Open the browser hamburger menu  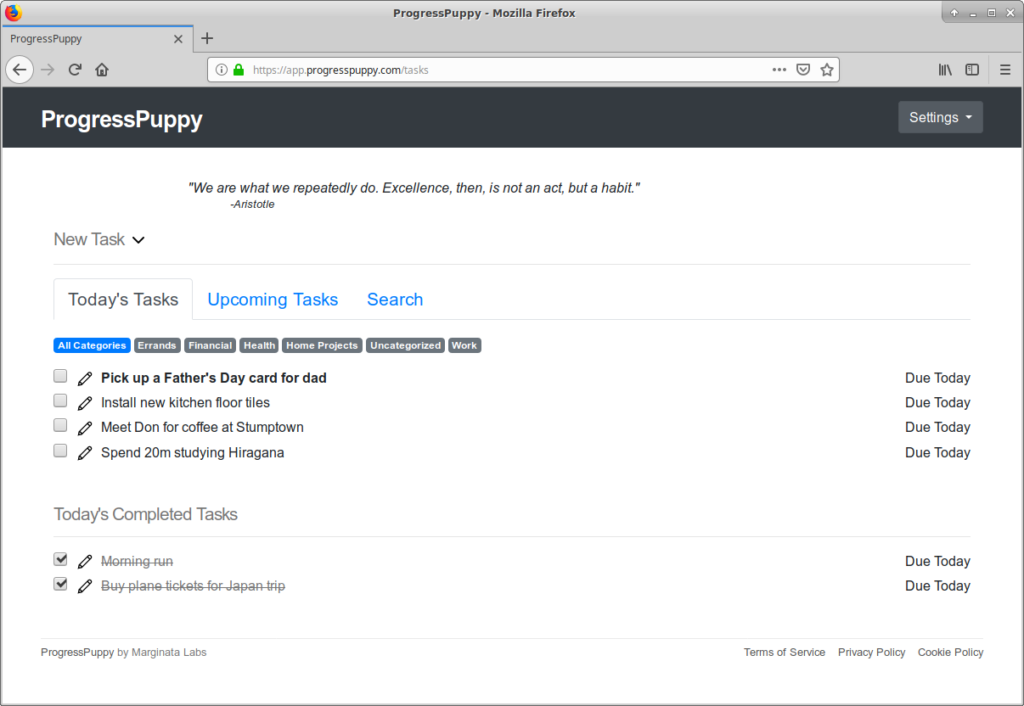pyautogui.click(x=1004, y=69)
